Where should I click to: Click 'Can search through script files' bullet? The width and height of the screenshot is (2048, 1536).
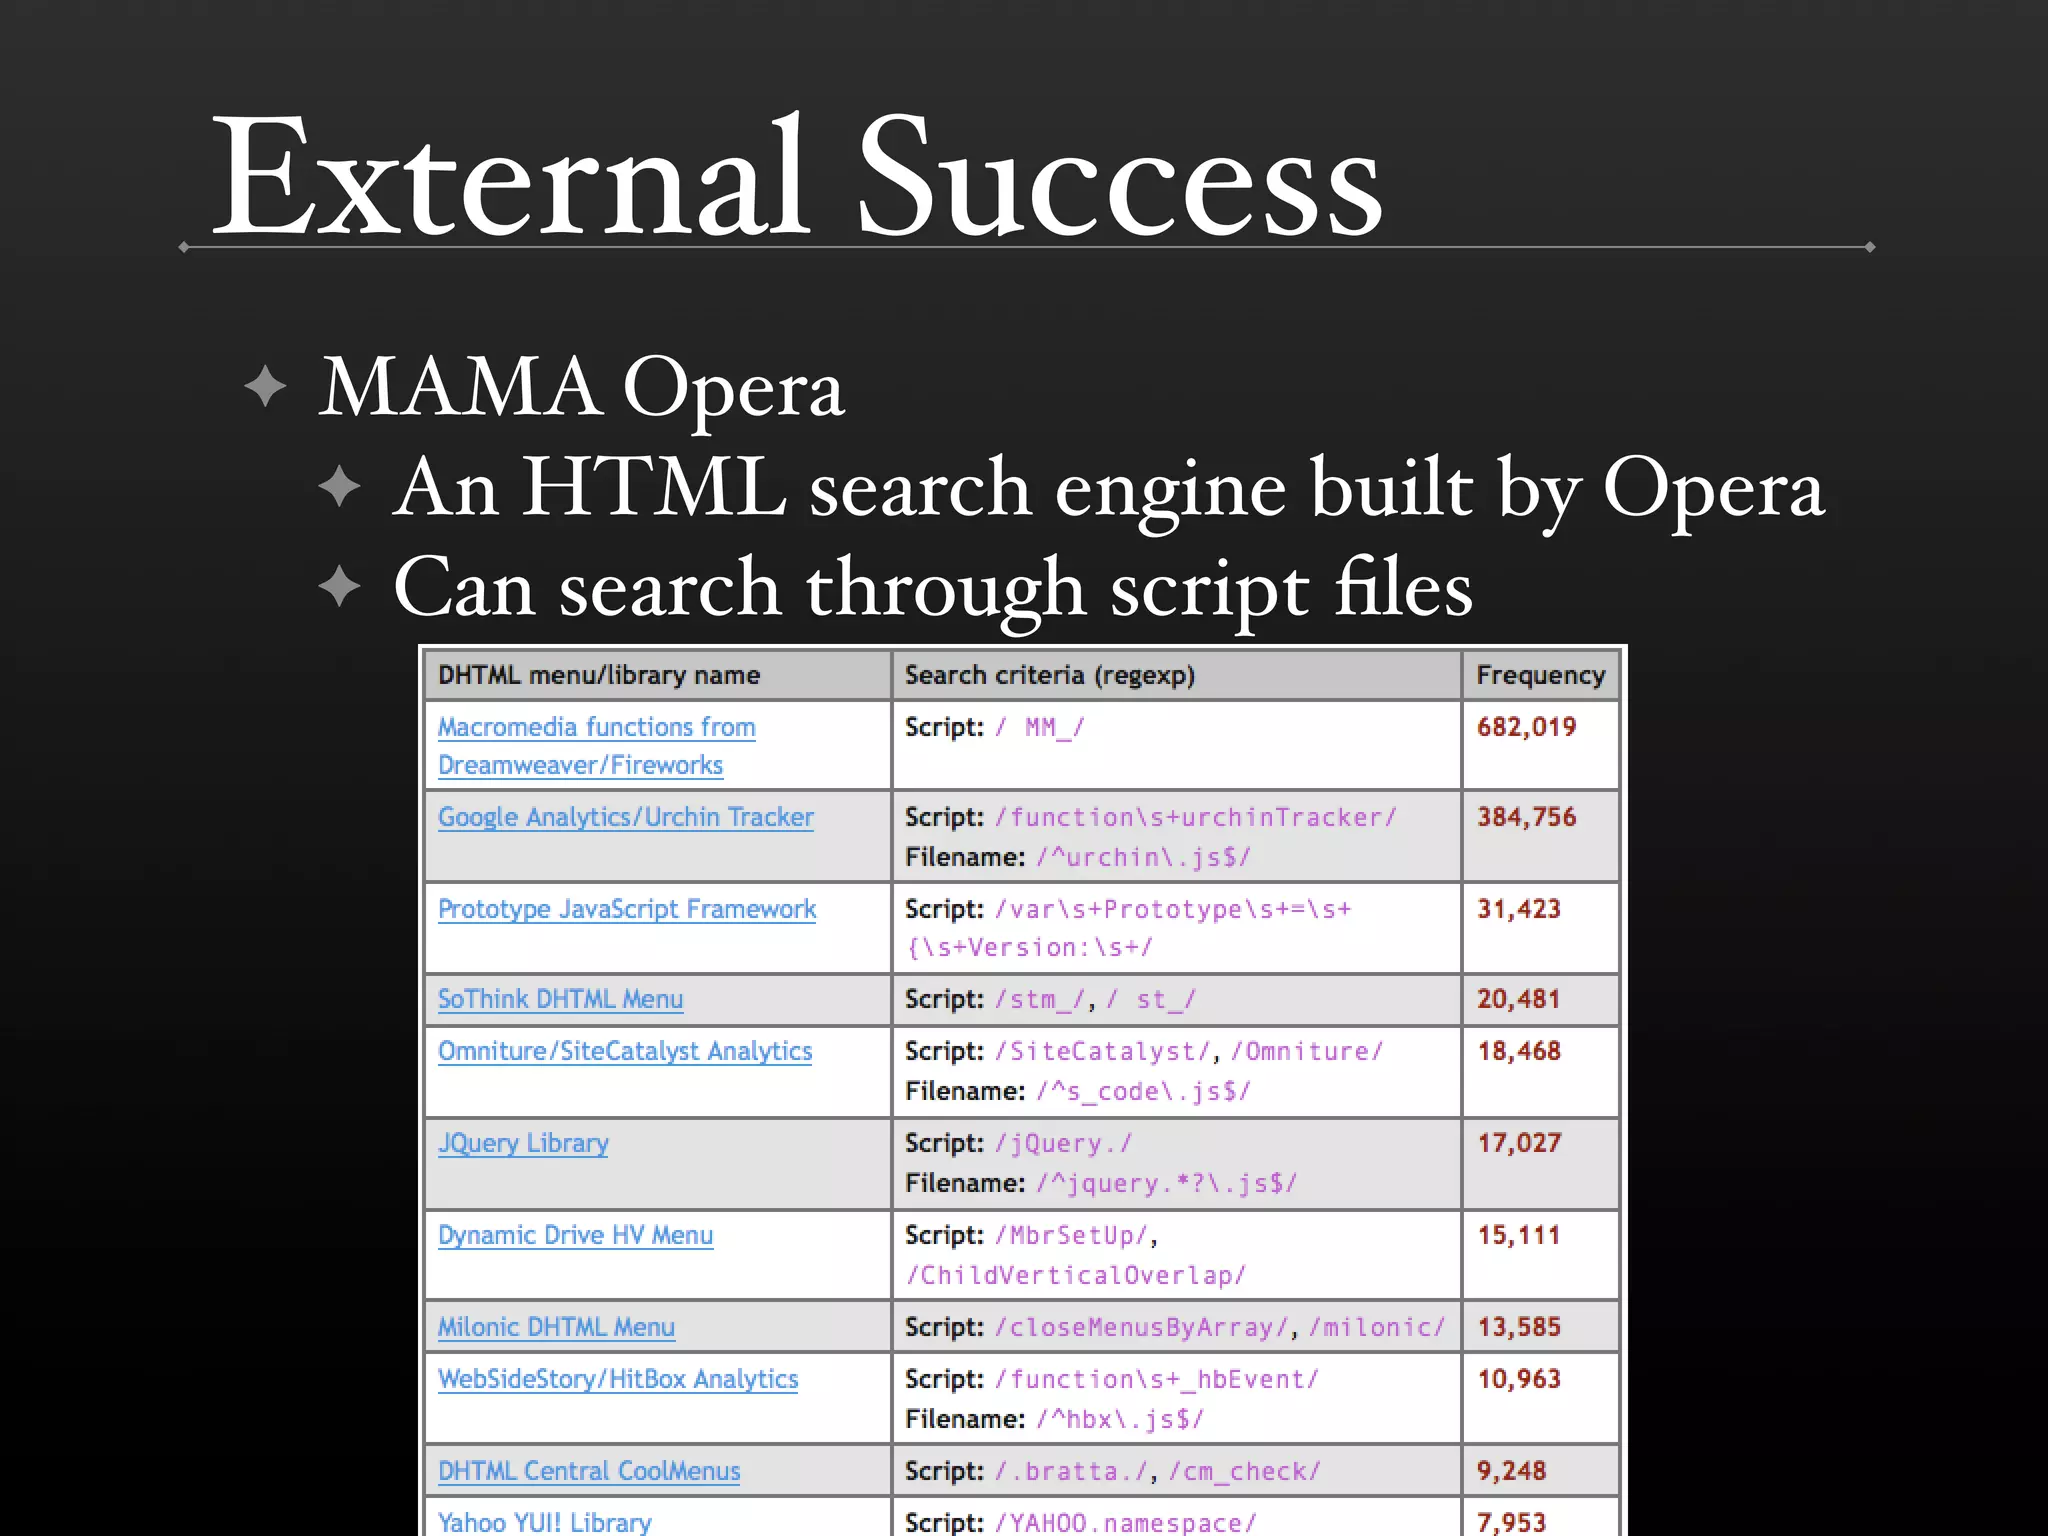coord(933,590)
